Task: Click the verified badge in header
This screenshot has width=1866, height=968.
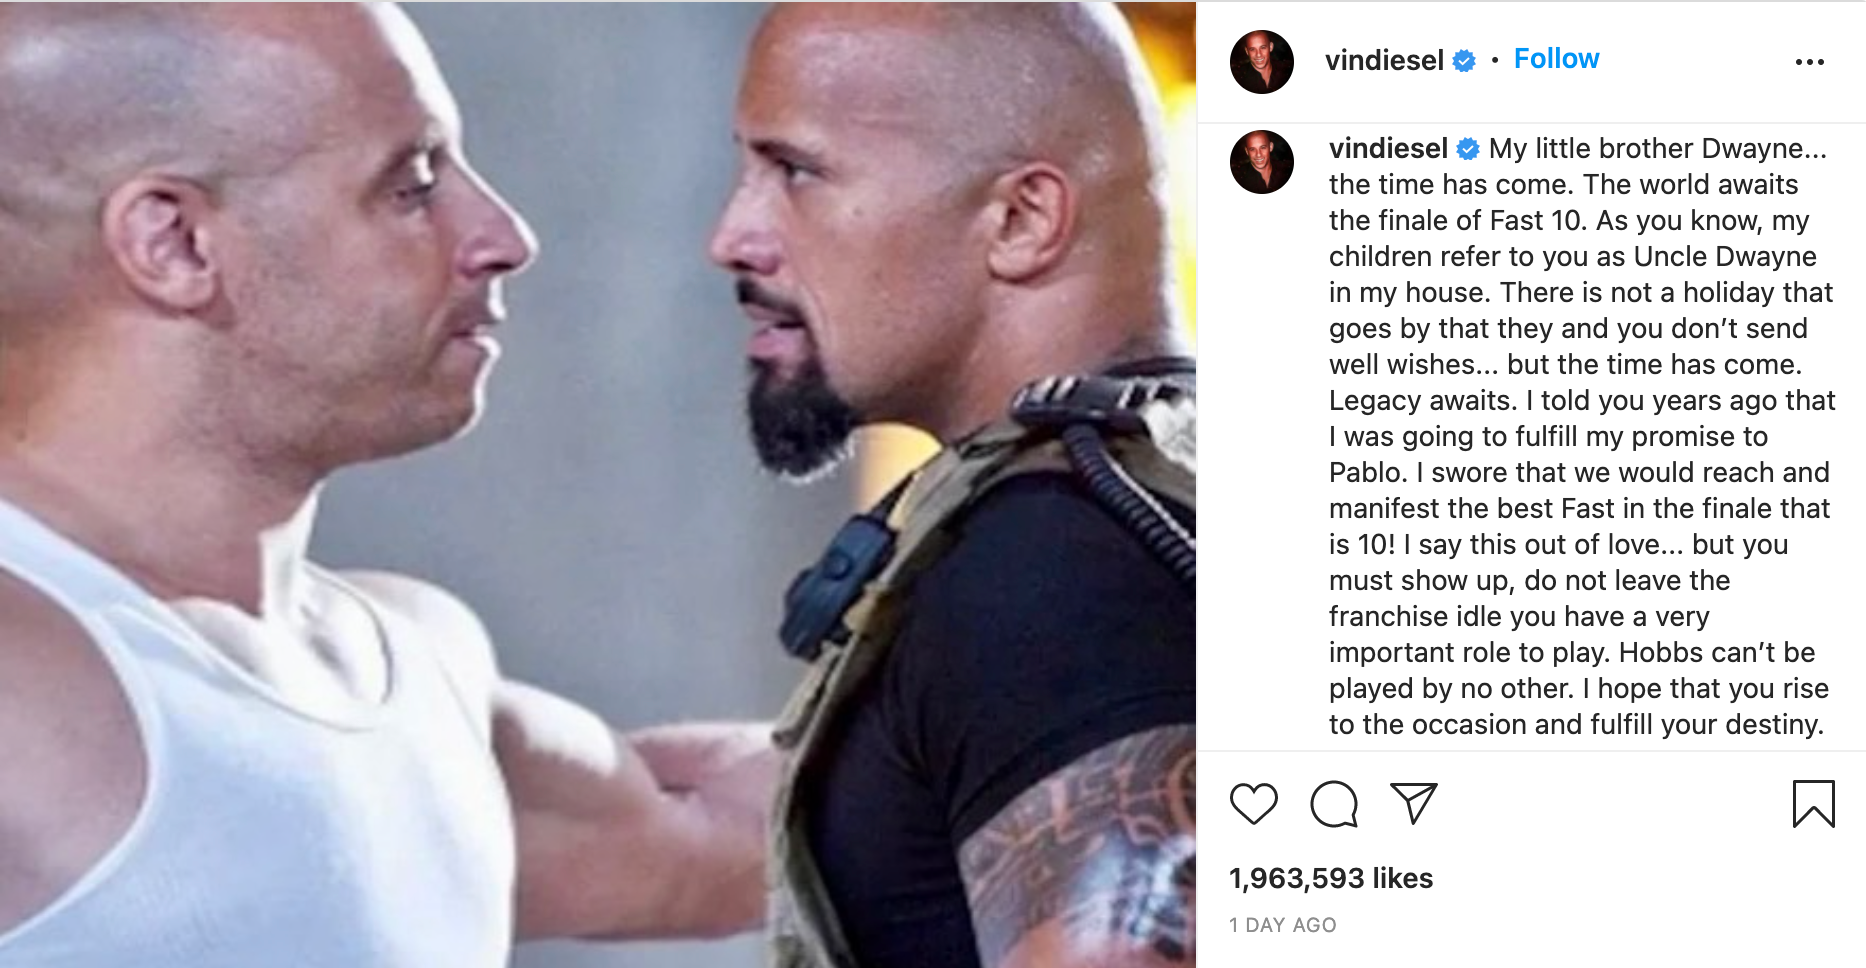Action: (1464, 61)
